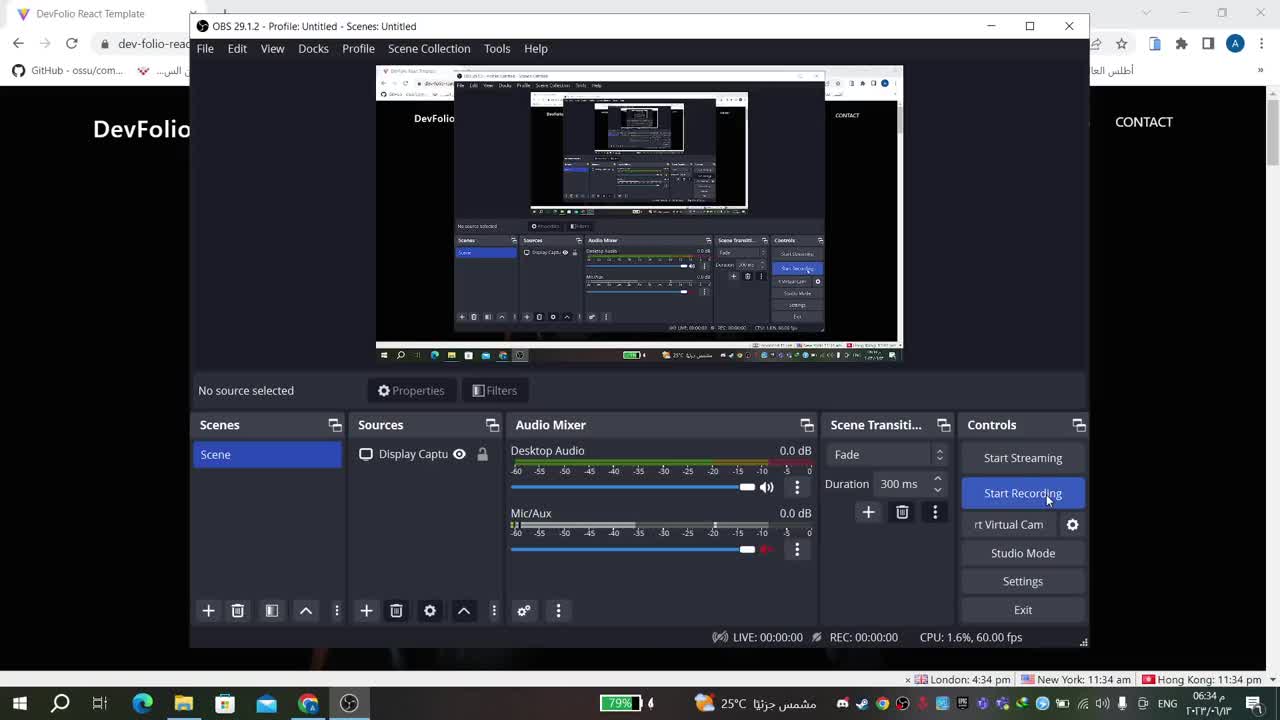Remove scene transition with trash icon

tap(902, 512)
